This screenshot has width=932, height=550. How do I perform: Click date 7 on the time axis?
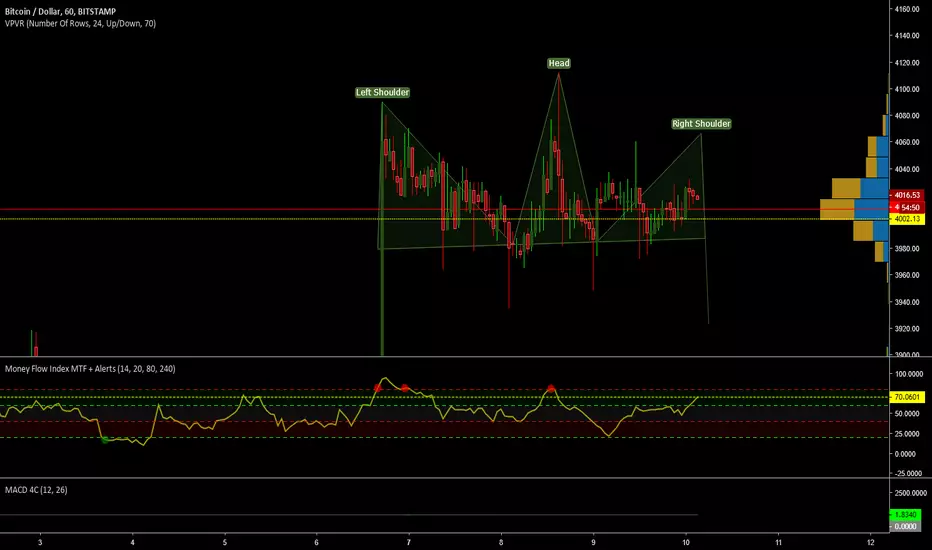[409, 542]
